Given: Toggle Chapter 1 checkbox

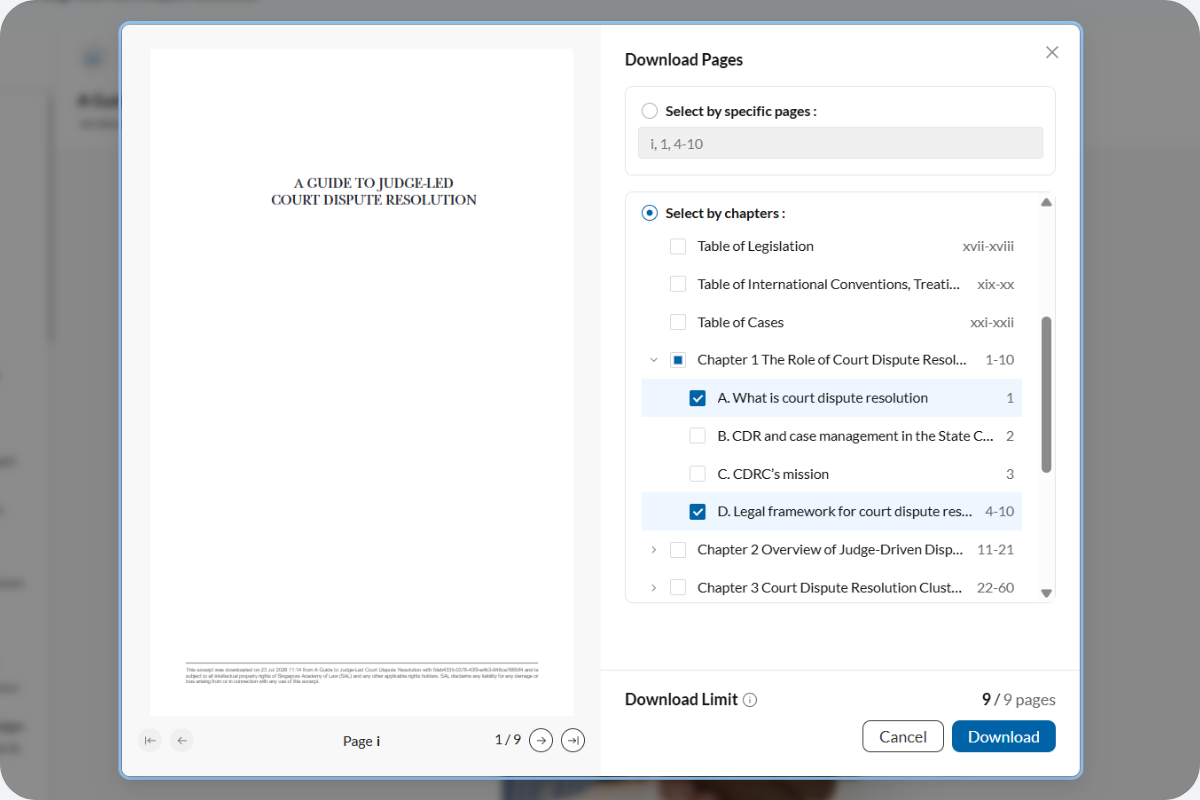Looking at the screenshot, I should (678, 360).
